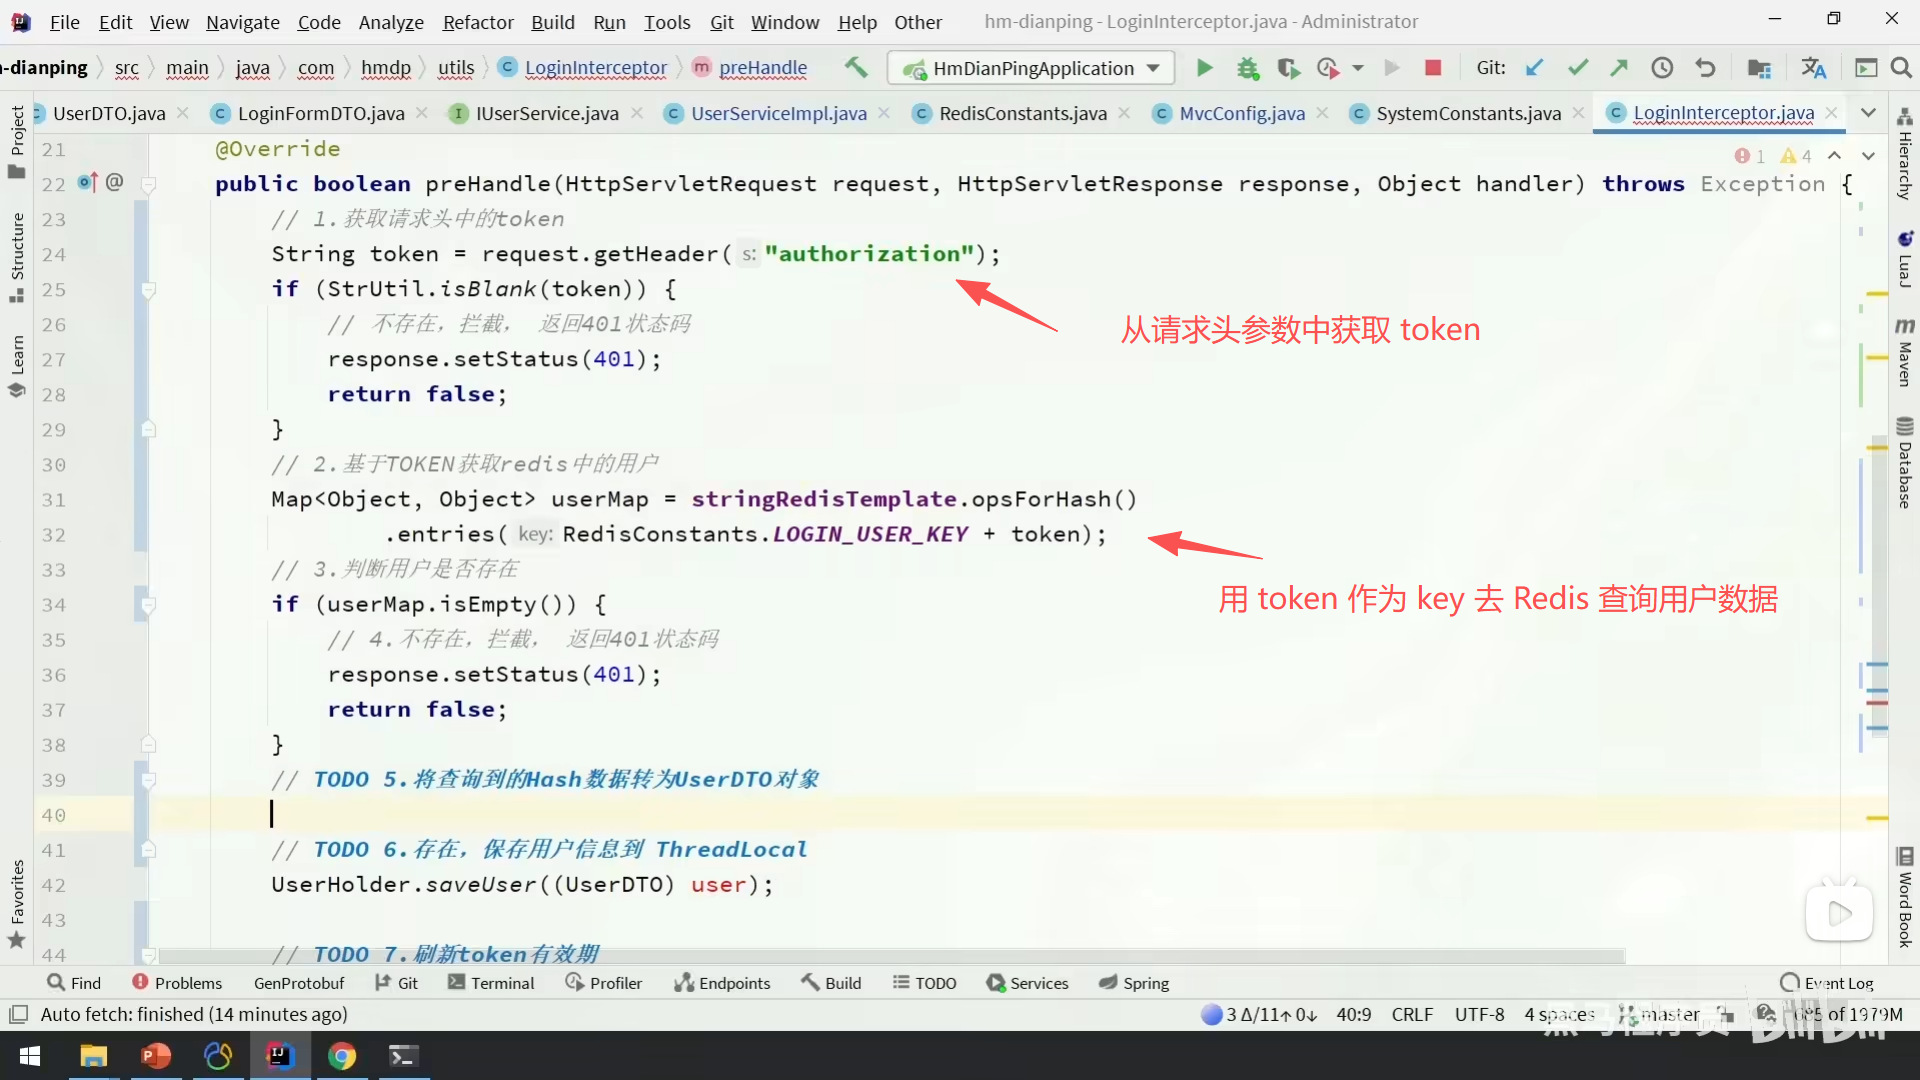Click the Search Everywhere magnifier icon
1920x1080 pixels.
click(1901, 68)
